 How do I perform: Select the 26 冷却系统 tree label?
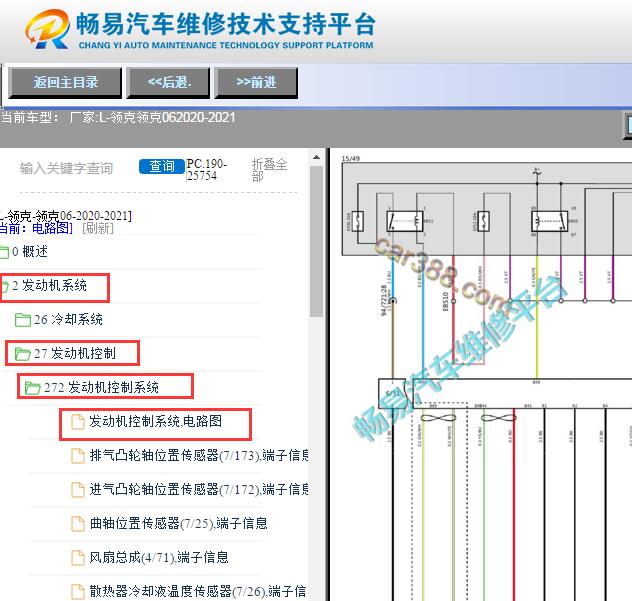(68, 320)
